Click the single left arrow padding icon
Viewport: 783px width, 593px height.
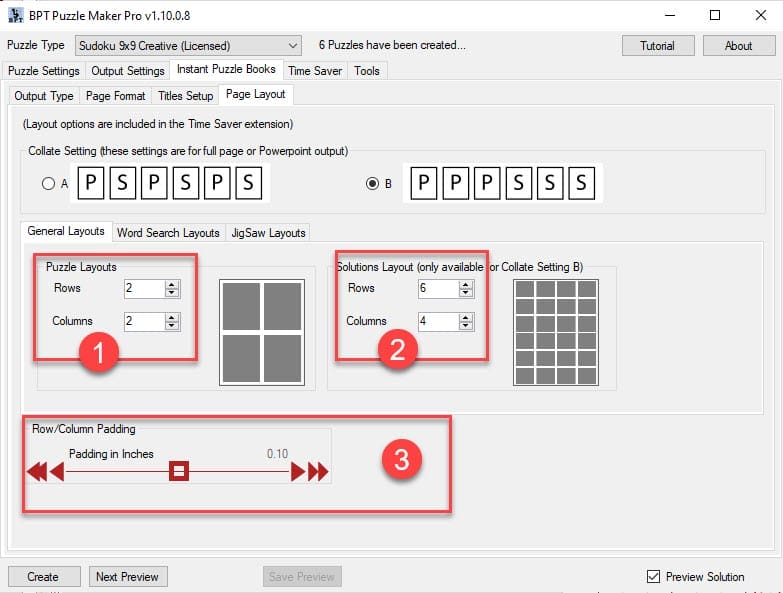[x=57, y=471]
